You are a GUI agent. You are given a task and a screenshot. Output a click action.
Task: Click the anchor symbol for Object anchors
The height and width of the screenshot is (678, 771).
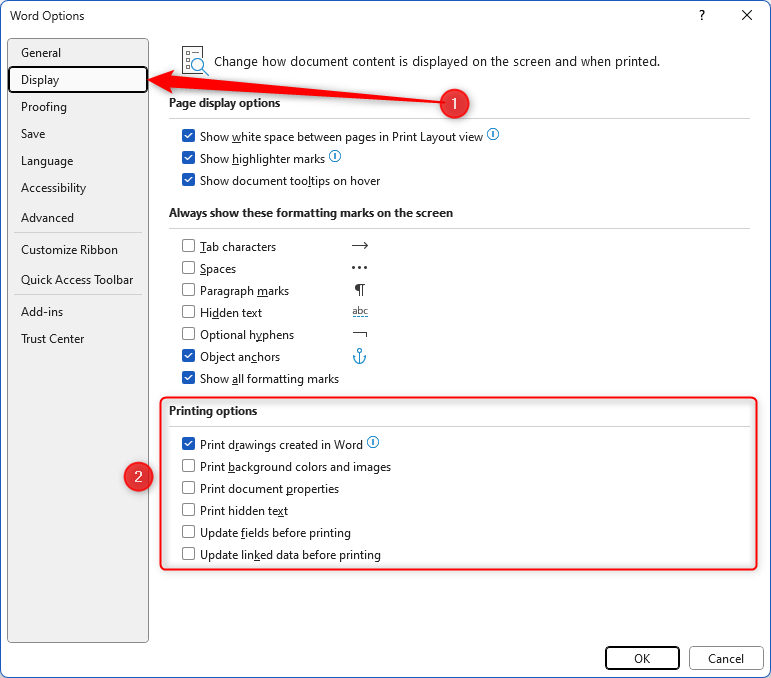tap(360, 357)
